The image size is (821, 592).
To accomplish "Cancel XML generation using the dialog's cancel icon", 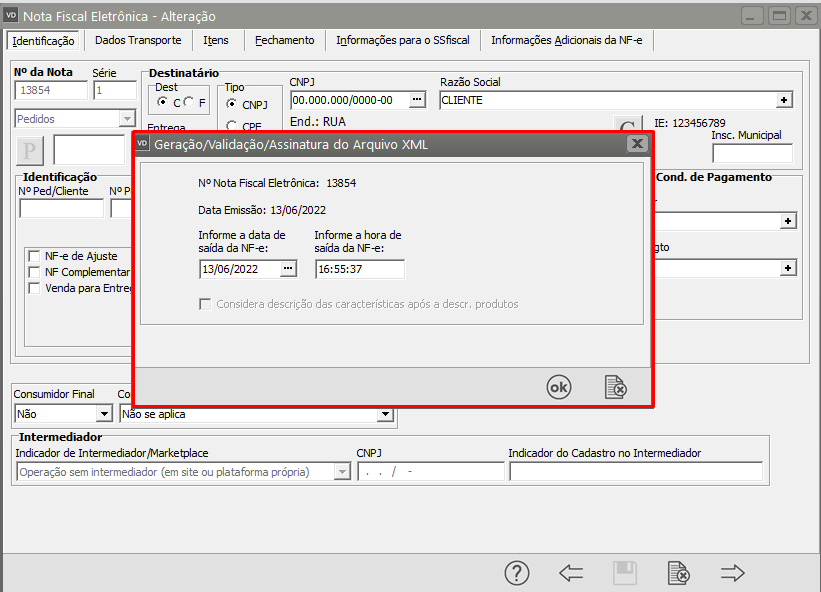I will tap(615, 388).
